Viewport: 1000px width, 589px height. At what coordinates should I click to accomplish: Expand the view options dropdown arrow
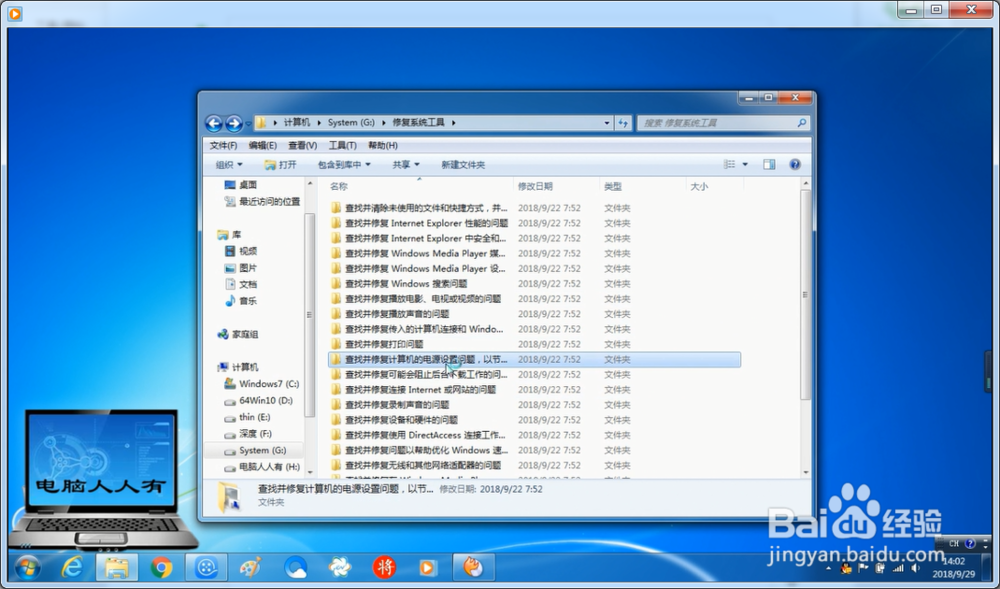745,164
